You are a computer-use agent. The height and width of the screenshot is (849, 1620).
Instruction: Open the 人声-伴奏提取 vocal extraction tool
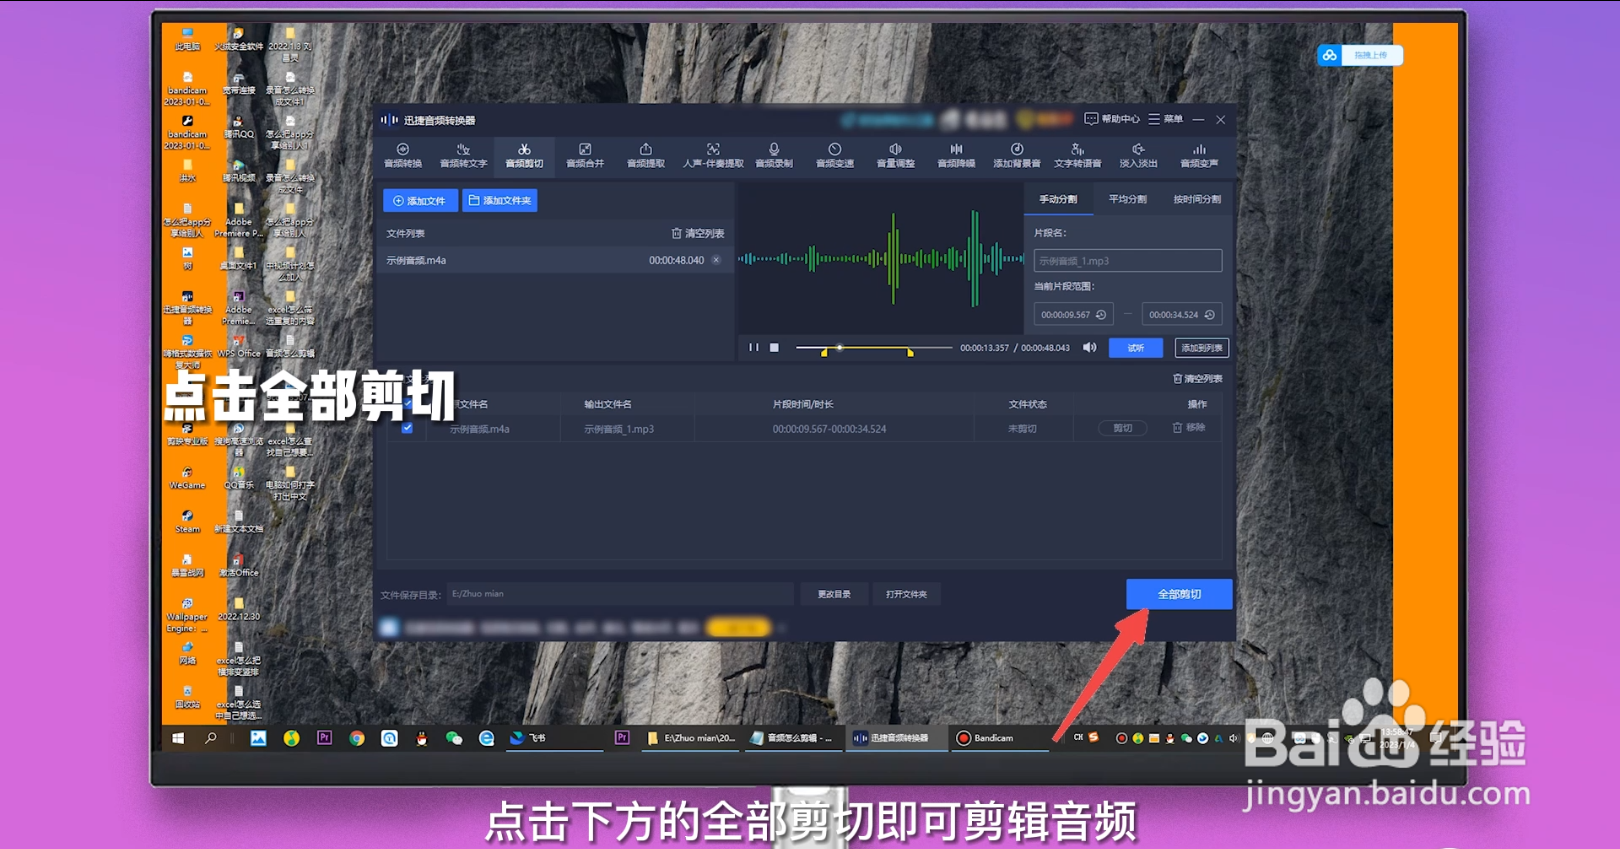(713, 155)
